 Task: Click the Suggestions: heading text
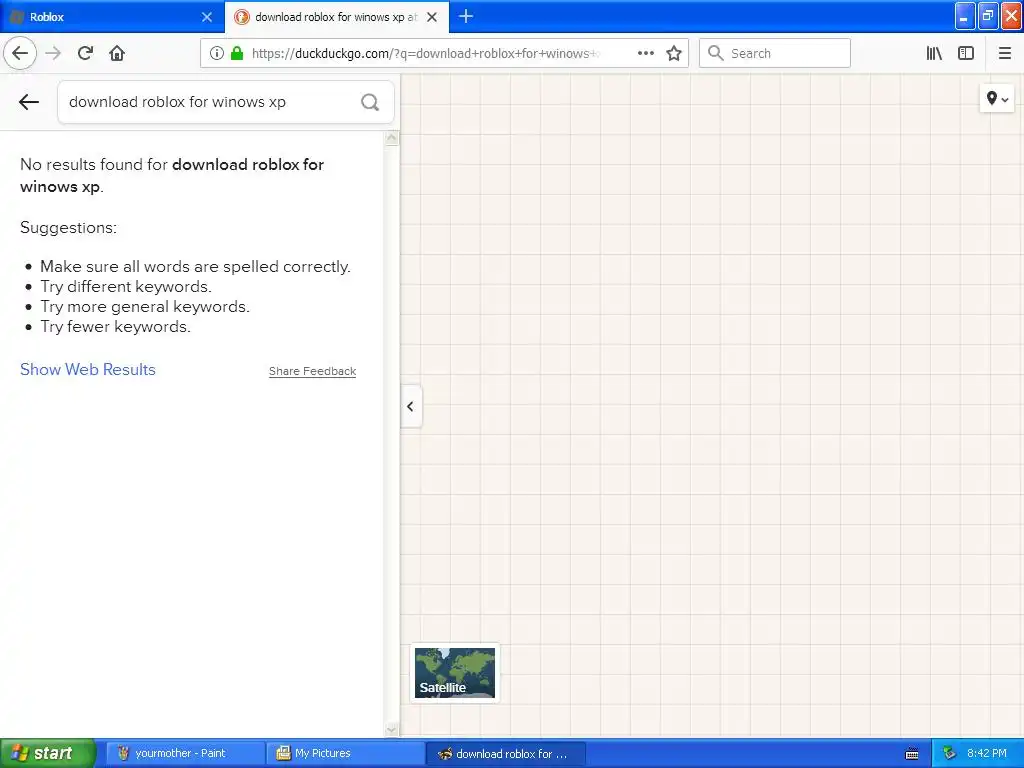pos(69,227)
